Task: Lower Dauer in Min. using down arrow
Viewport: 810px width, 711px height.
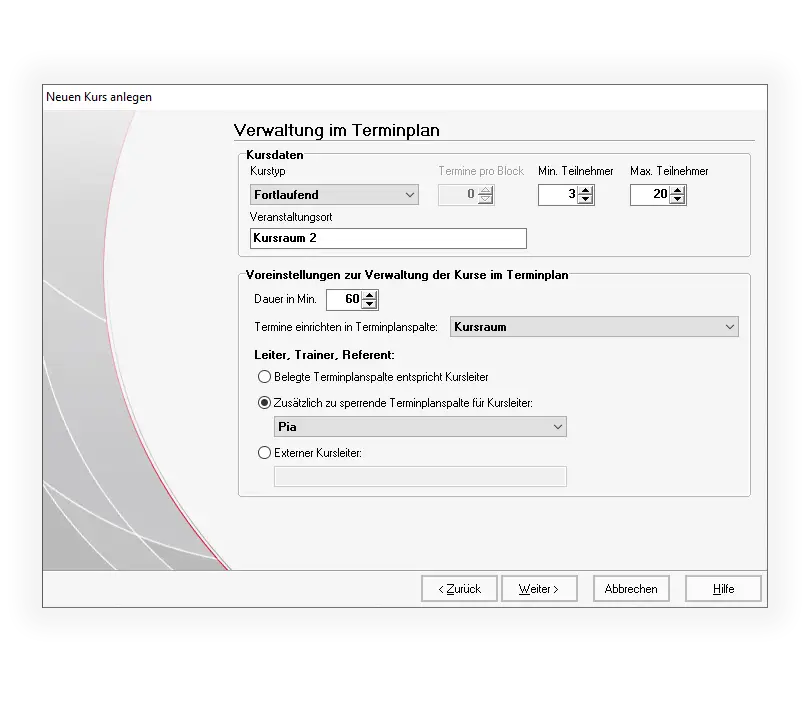Action: (370, 304)
